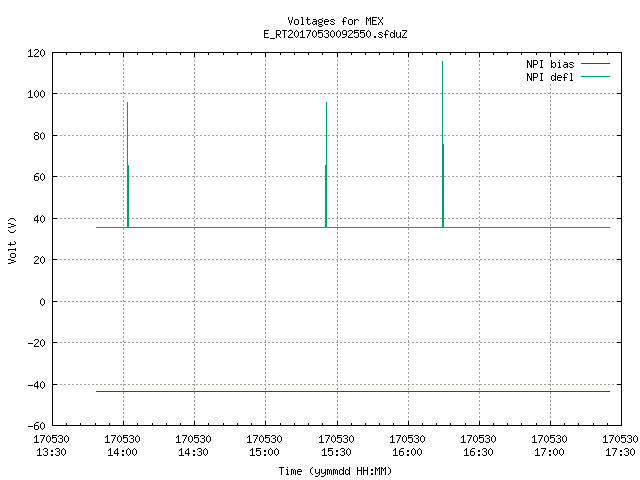Image resolution: width=640 pixels, height=480 pixels.
Task: Click the x-axis label 'Time (yymmdd HH:MM)'
Action: click(x=335, y=471)
